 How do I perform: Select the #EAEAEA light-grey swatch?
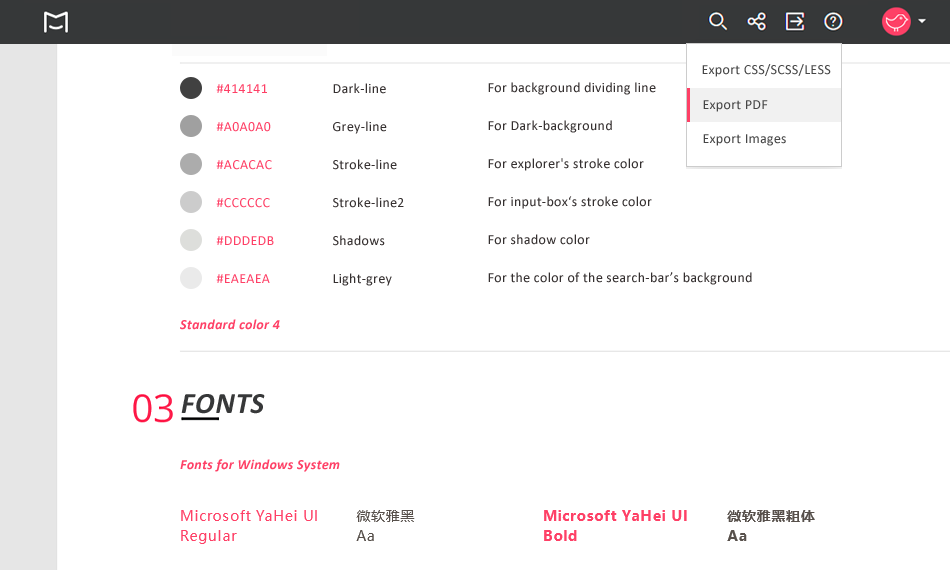point(191,278)
